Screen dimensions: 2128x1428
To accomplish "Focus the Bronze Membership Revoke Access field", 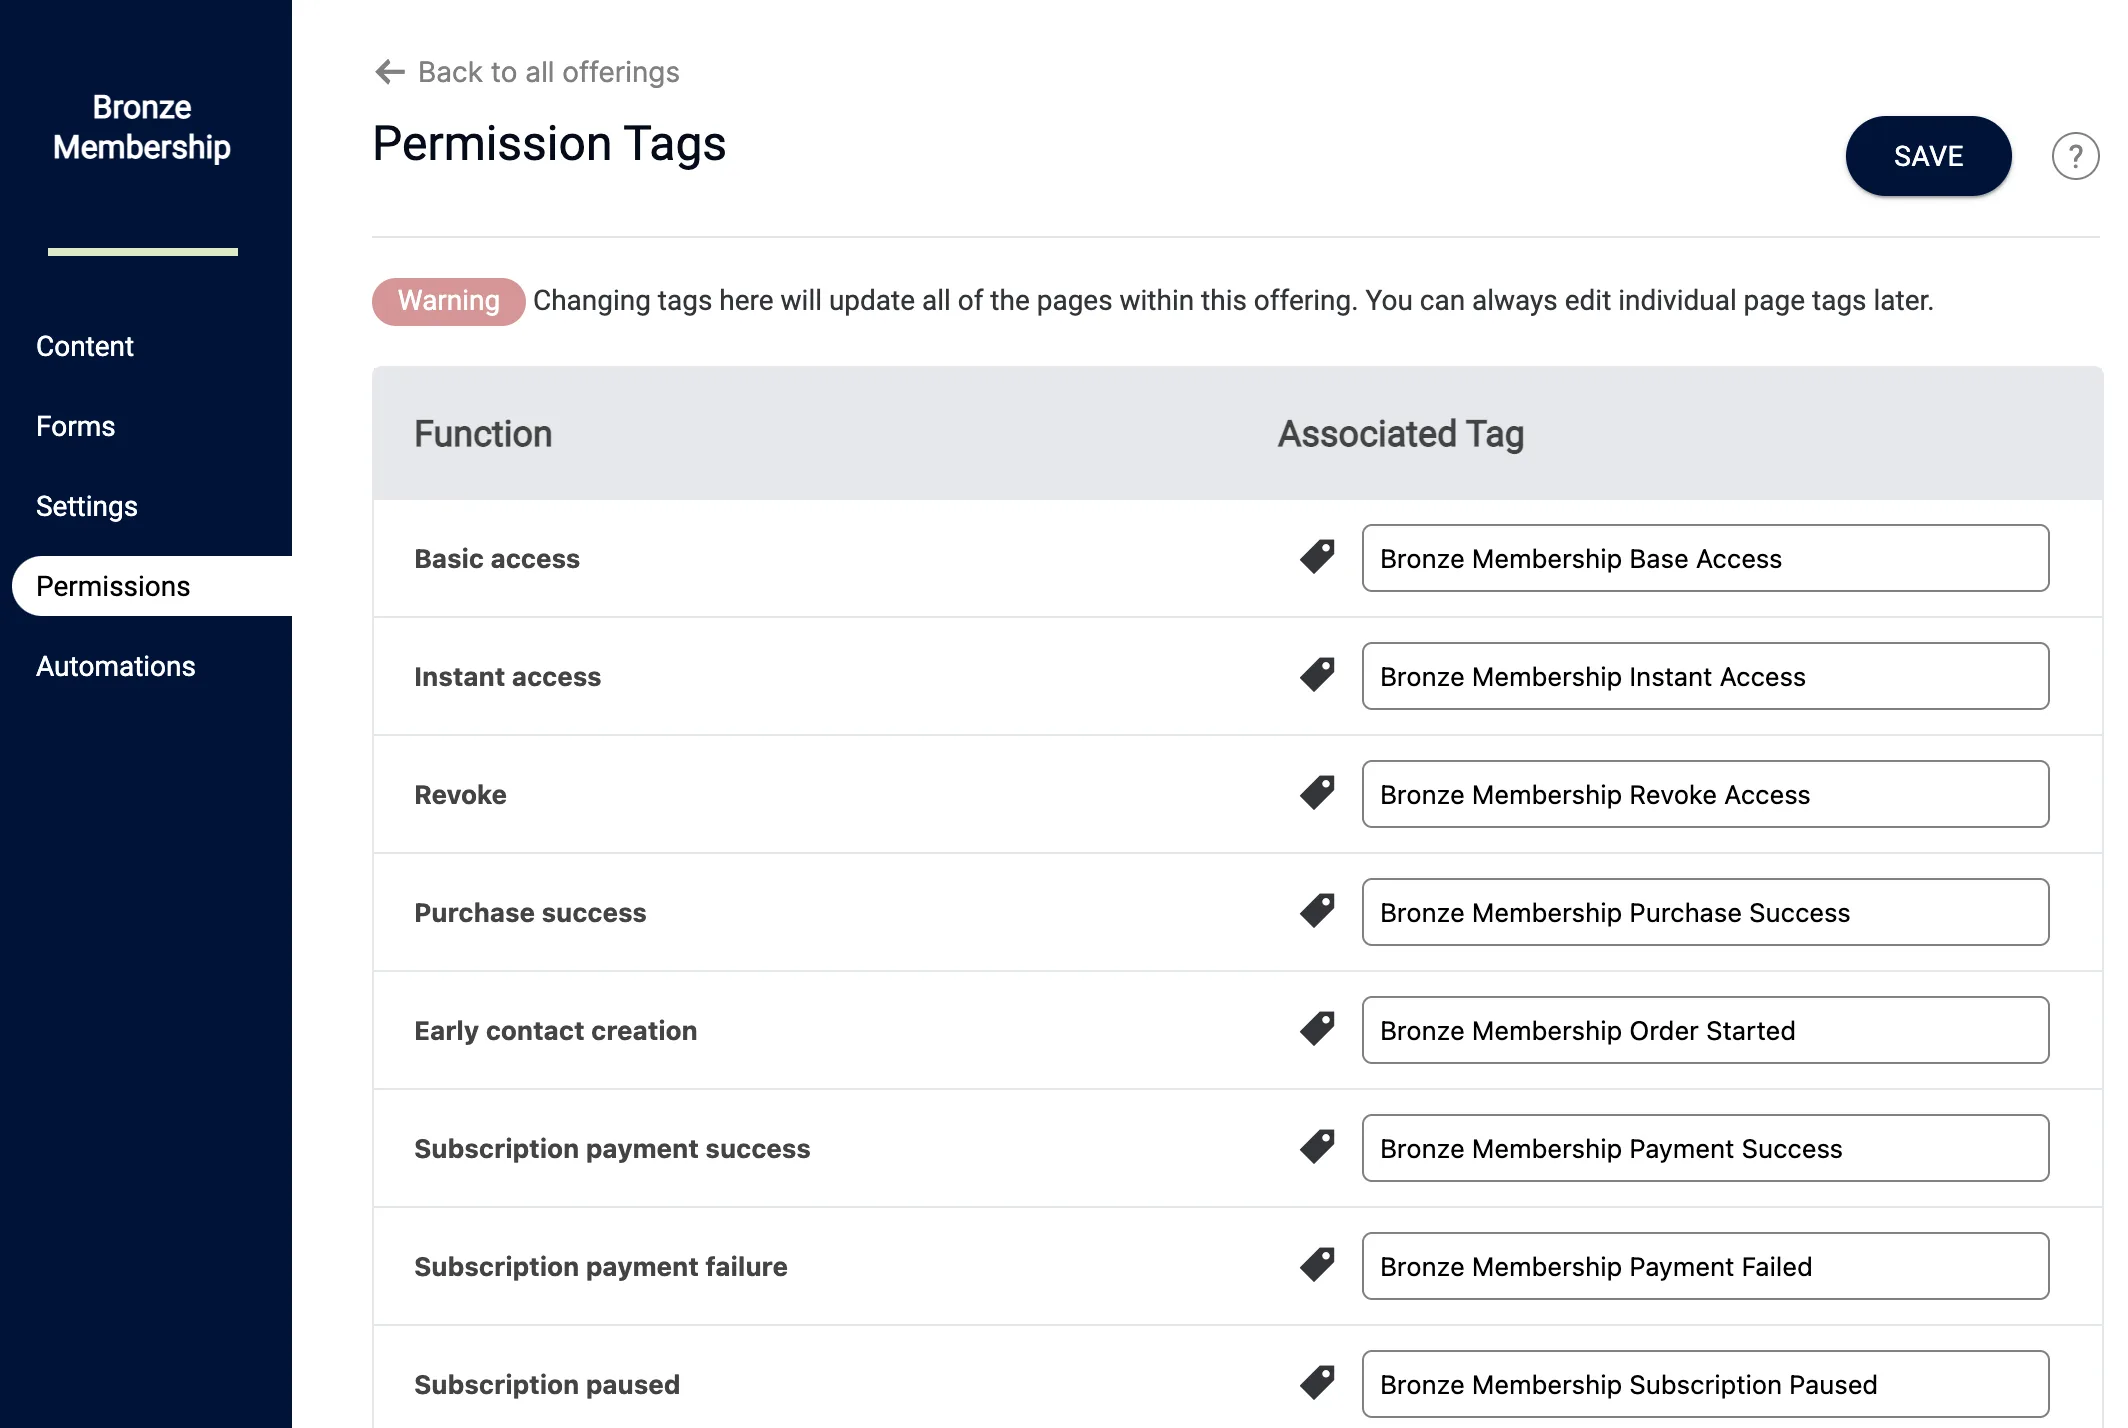I will [x=1705, y=794].
